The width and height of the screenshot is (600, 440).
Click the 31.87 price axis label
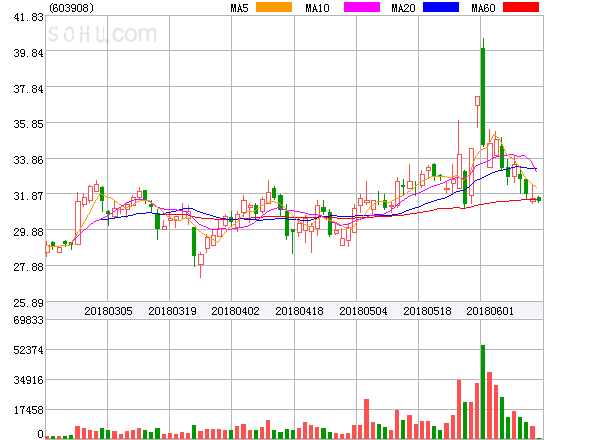(x=28, y=196)
